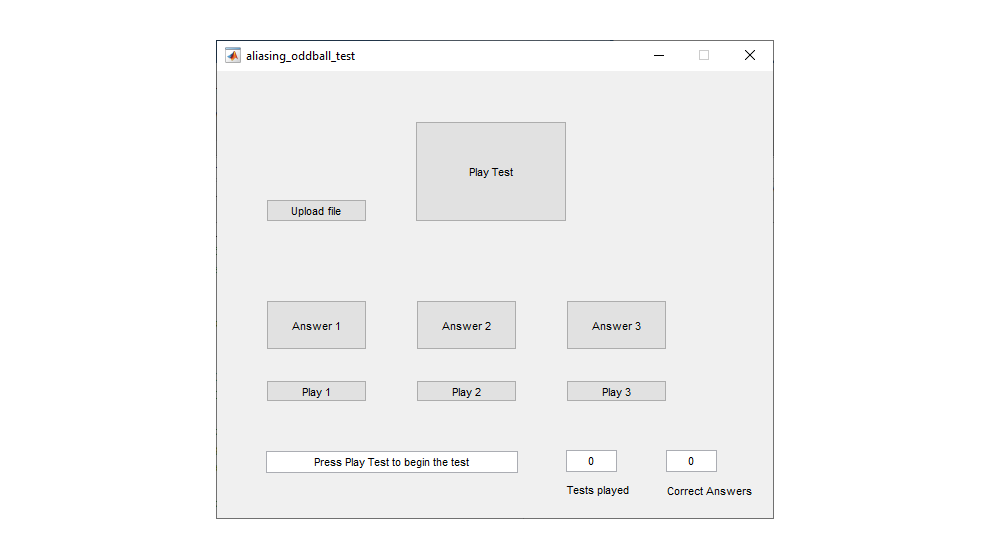
Task: Click the Correct Answers counter field
Action: pyautogui.click(x=691, y=461)
